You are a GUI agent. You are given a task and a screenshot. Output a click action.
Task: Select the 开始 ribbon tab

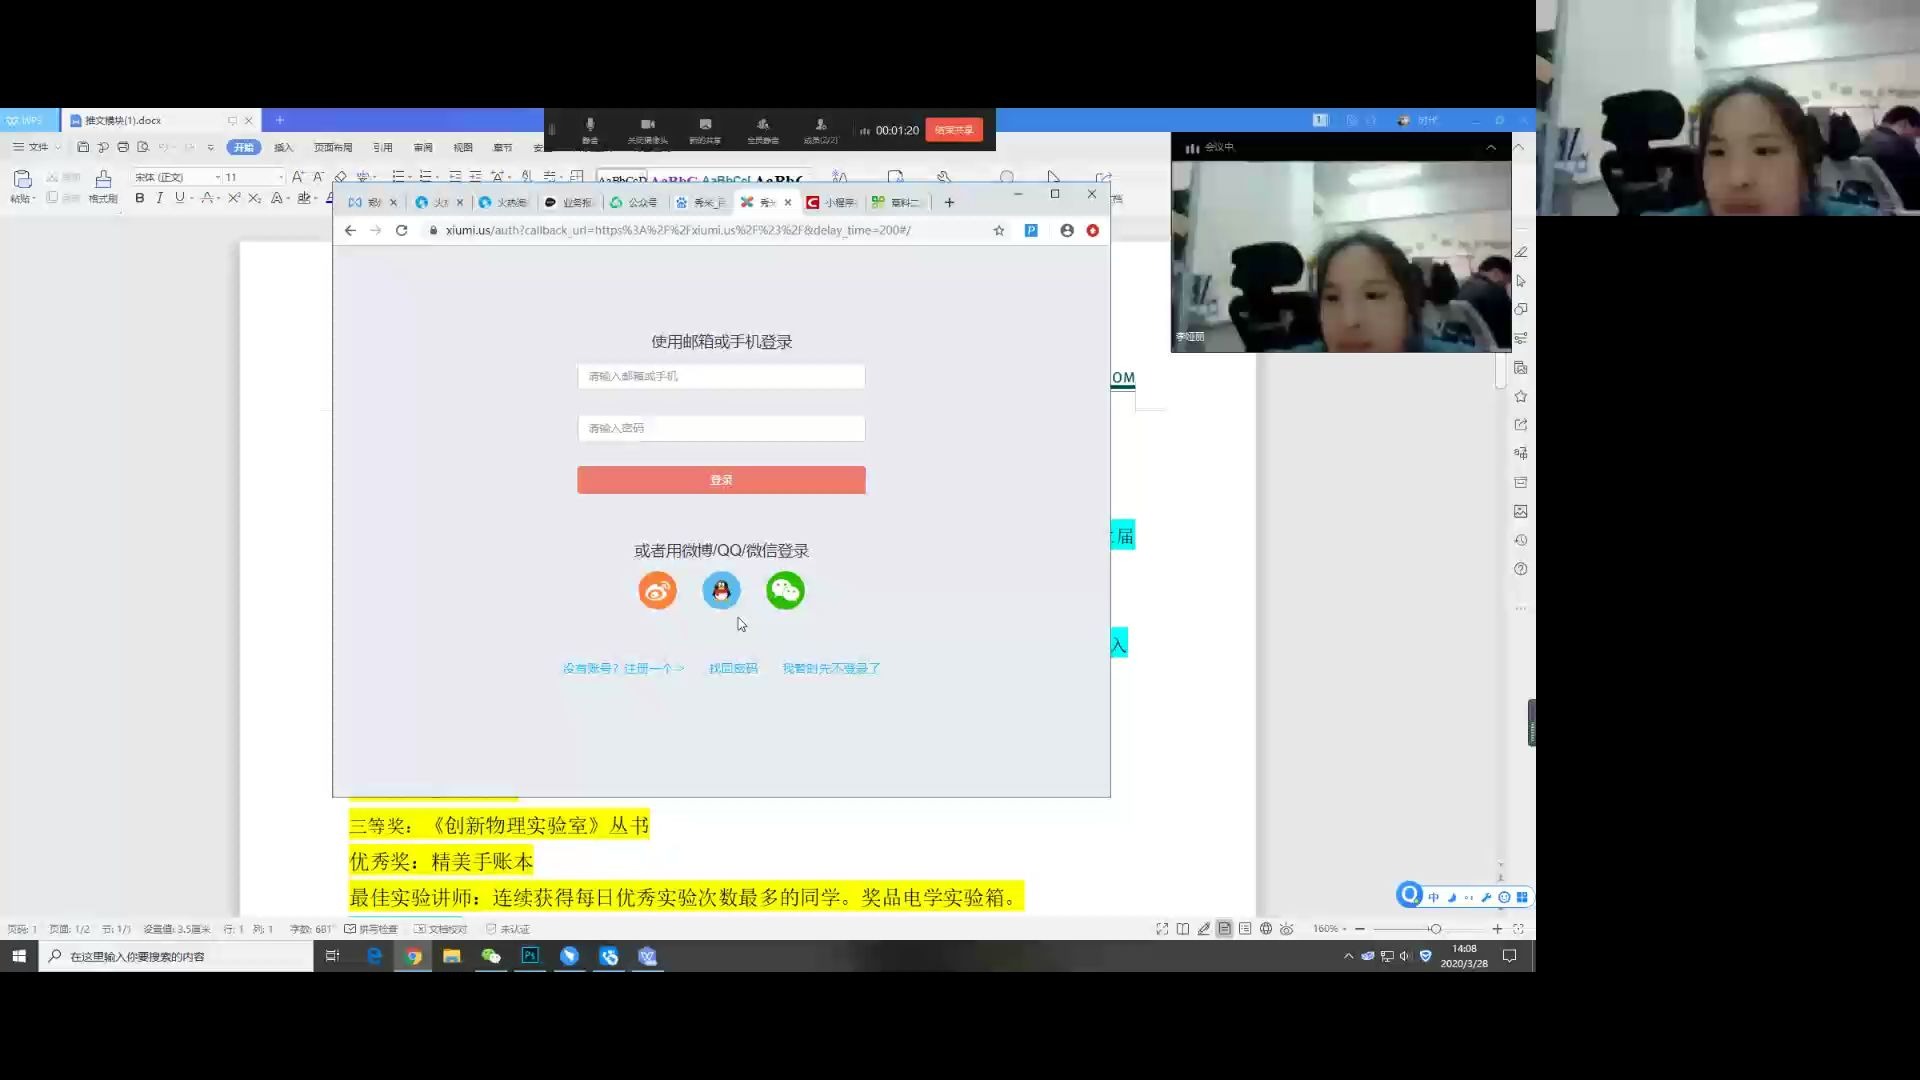244,147
